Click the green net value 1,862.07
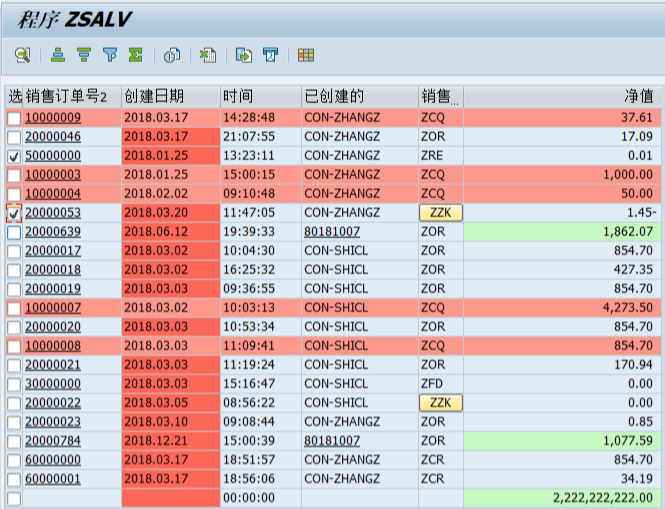Screen dimensions: 665x509 point(562,232)
